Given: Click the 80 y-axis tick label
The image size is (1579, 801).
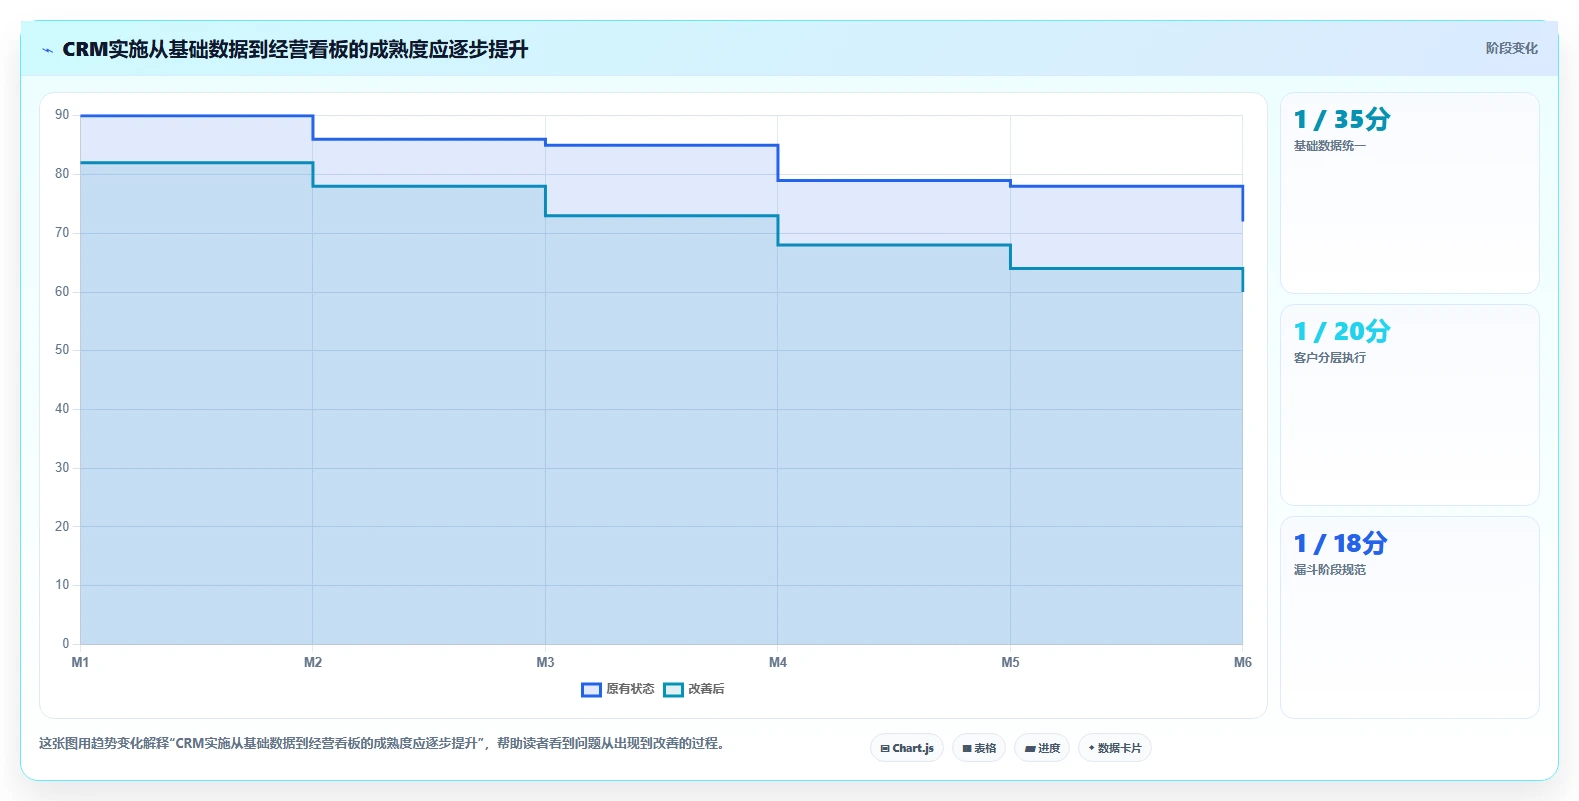Looking at the screenshot, I should pyautogui.click(x=62, y=174).
